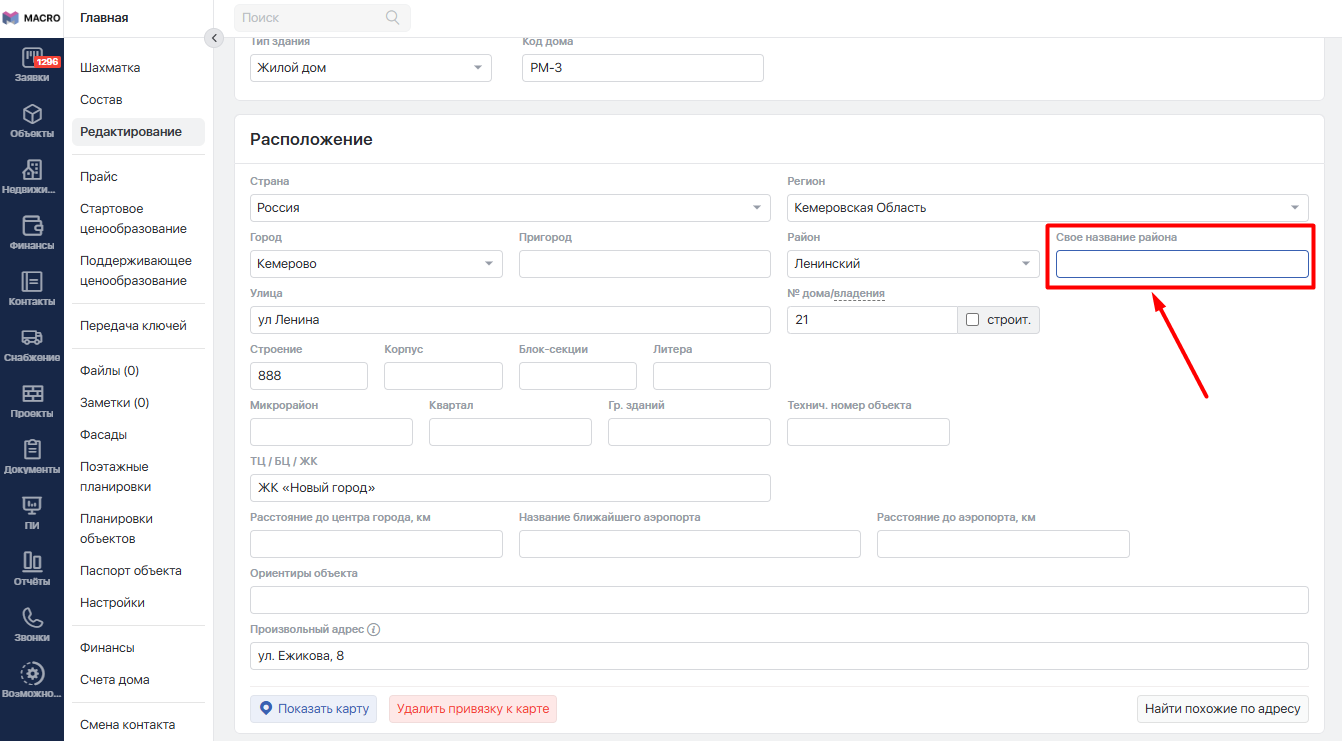Select Шахматка in the side menu
The image size is (1342, 741).
(110, 68)
